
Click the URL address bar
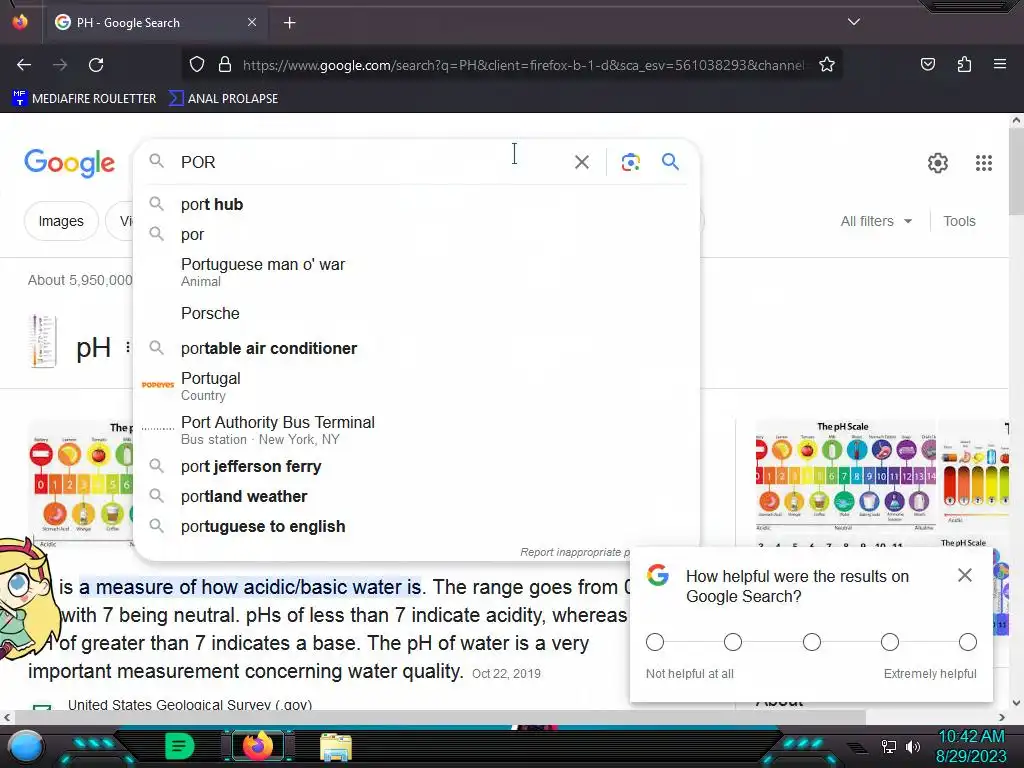[522, 65]
